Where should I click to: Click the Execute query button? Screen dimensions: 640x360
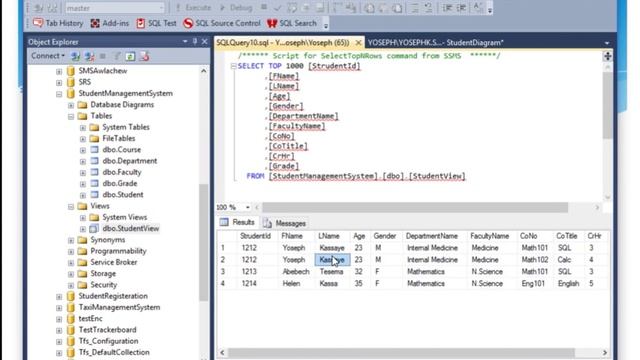pos(193,8)
